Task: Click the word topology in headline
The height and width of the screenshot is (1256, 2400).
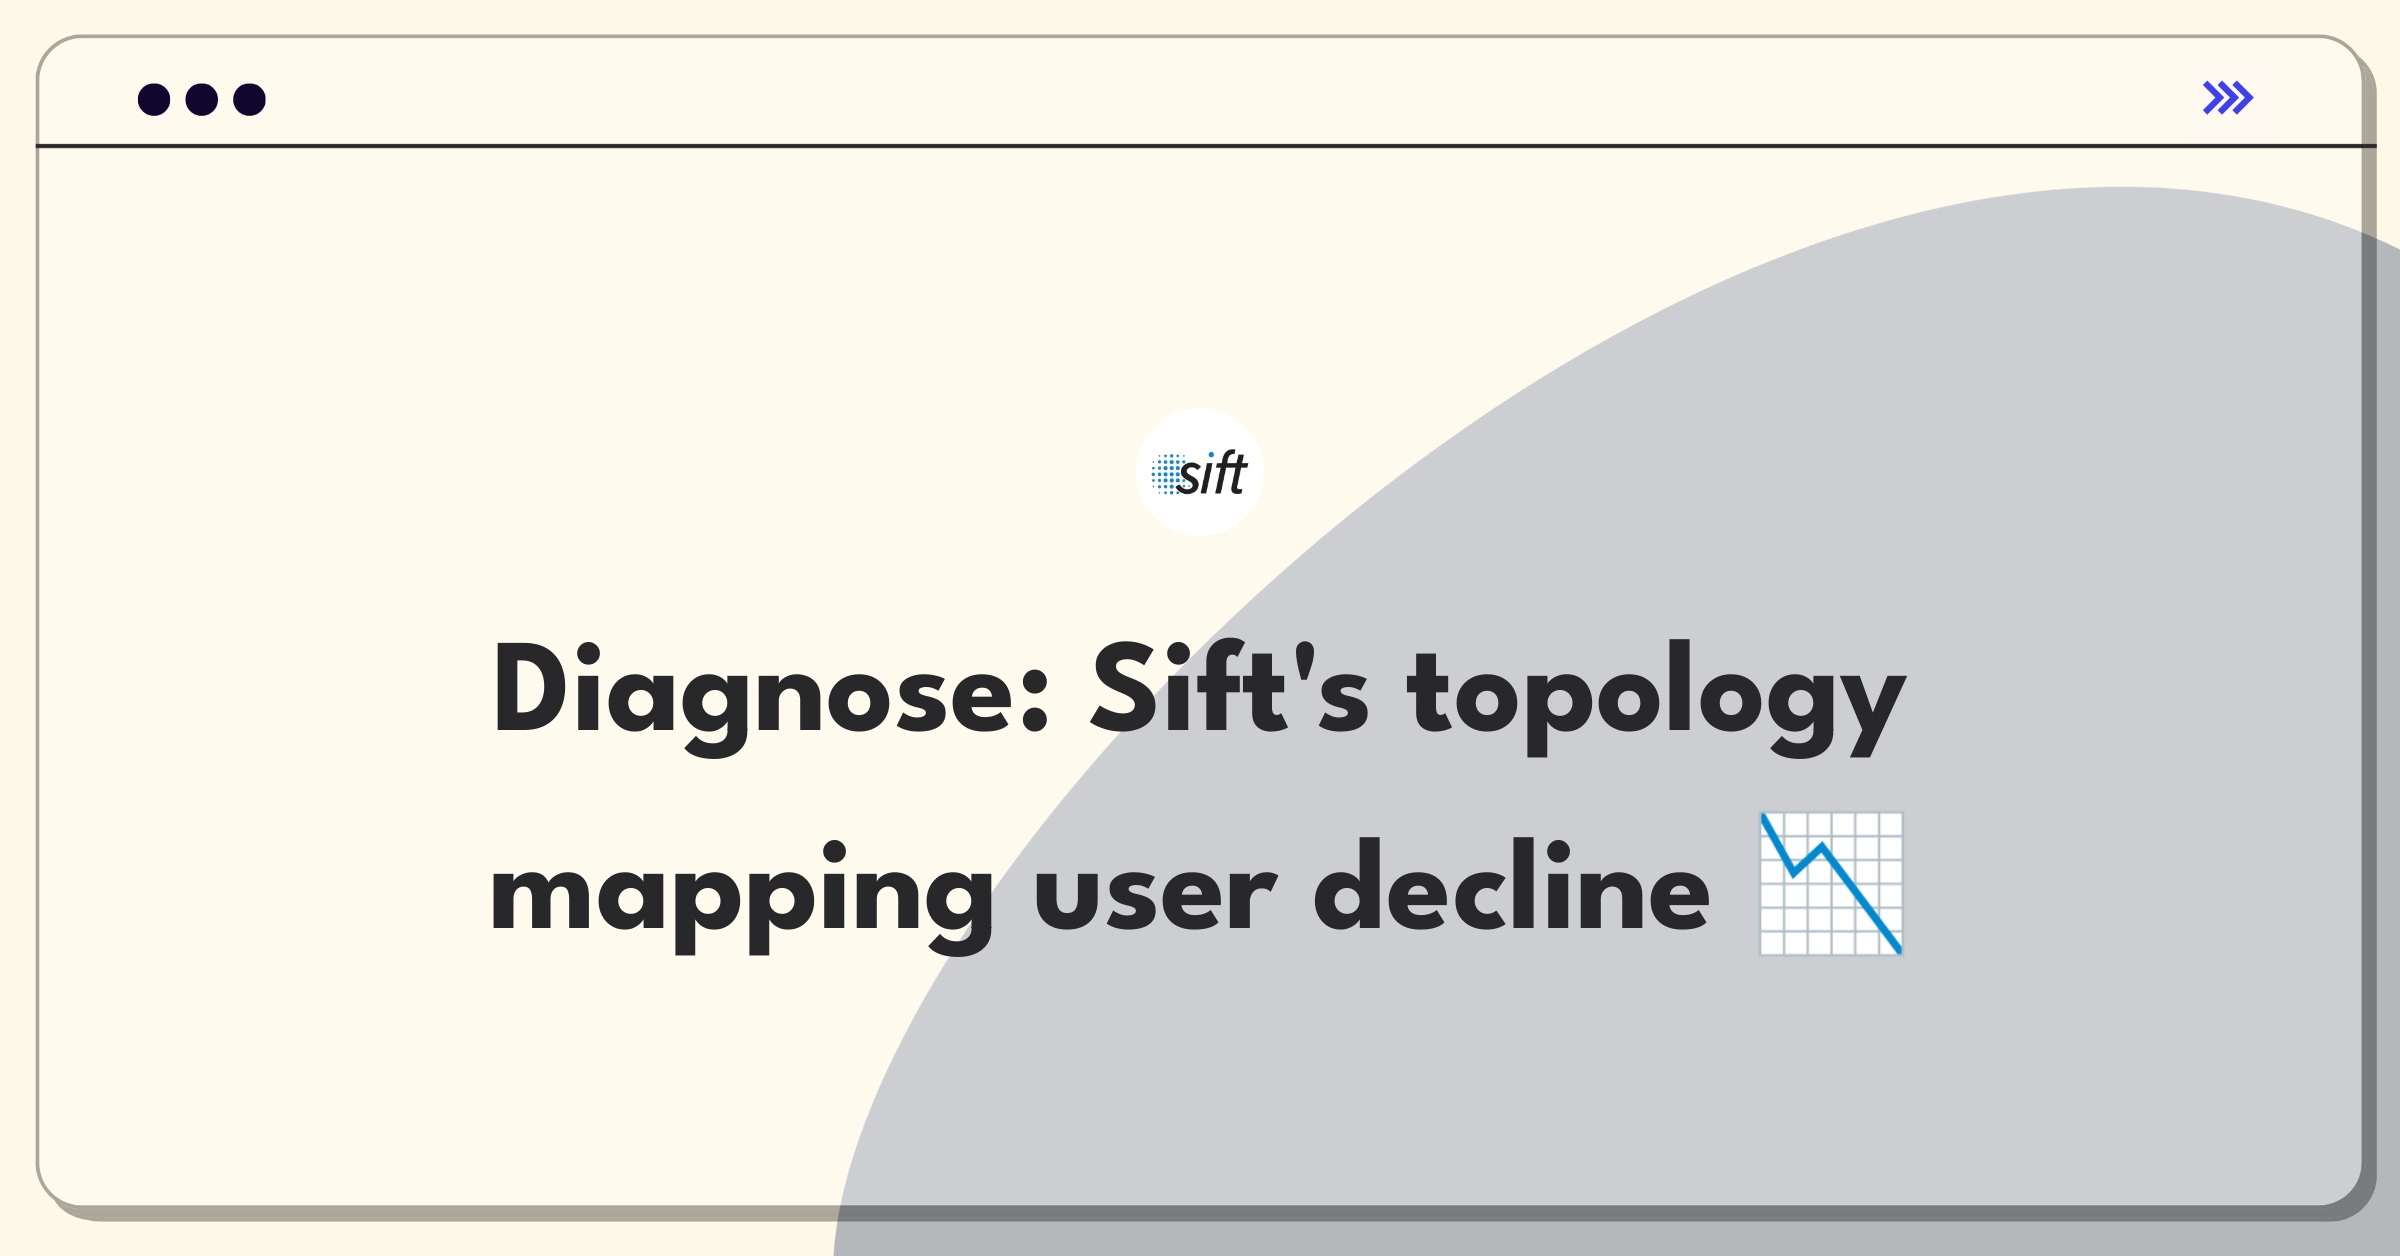Action: [1656, 699]
